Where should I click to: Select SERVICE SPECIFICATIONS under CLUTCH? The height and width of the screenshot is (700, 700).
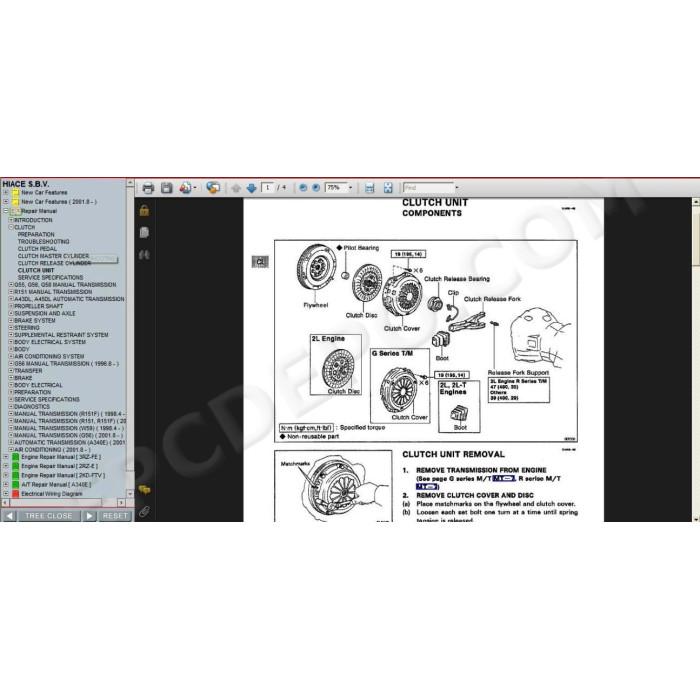50,278
